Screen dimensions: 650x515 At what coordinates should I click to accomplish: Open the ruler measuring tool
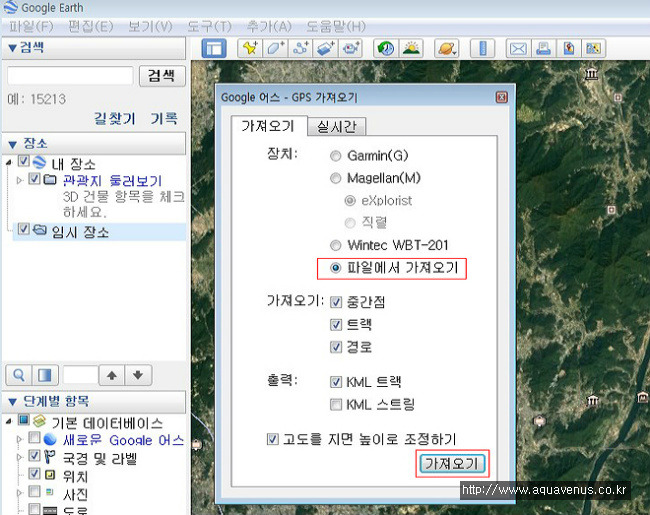pyautogui.click(x=483, y=49)
